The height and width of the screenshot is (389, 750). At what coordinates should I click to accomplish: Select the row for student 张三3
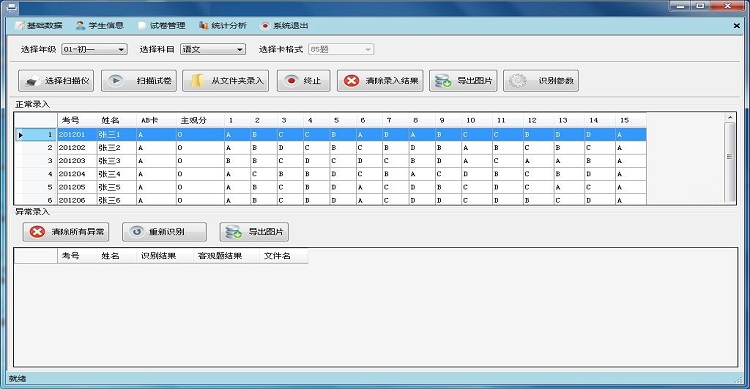point(330,161)
